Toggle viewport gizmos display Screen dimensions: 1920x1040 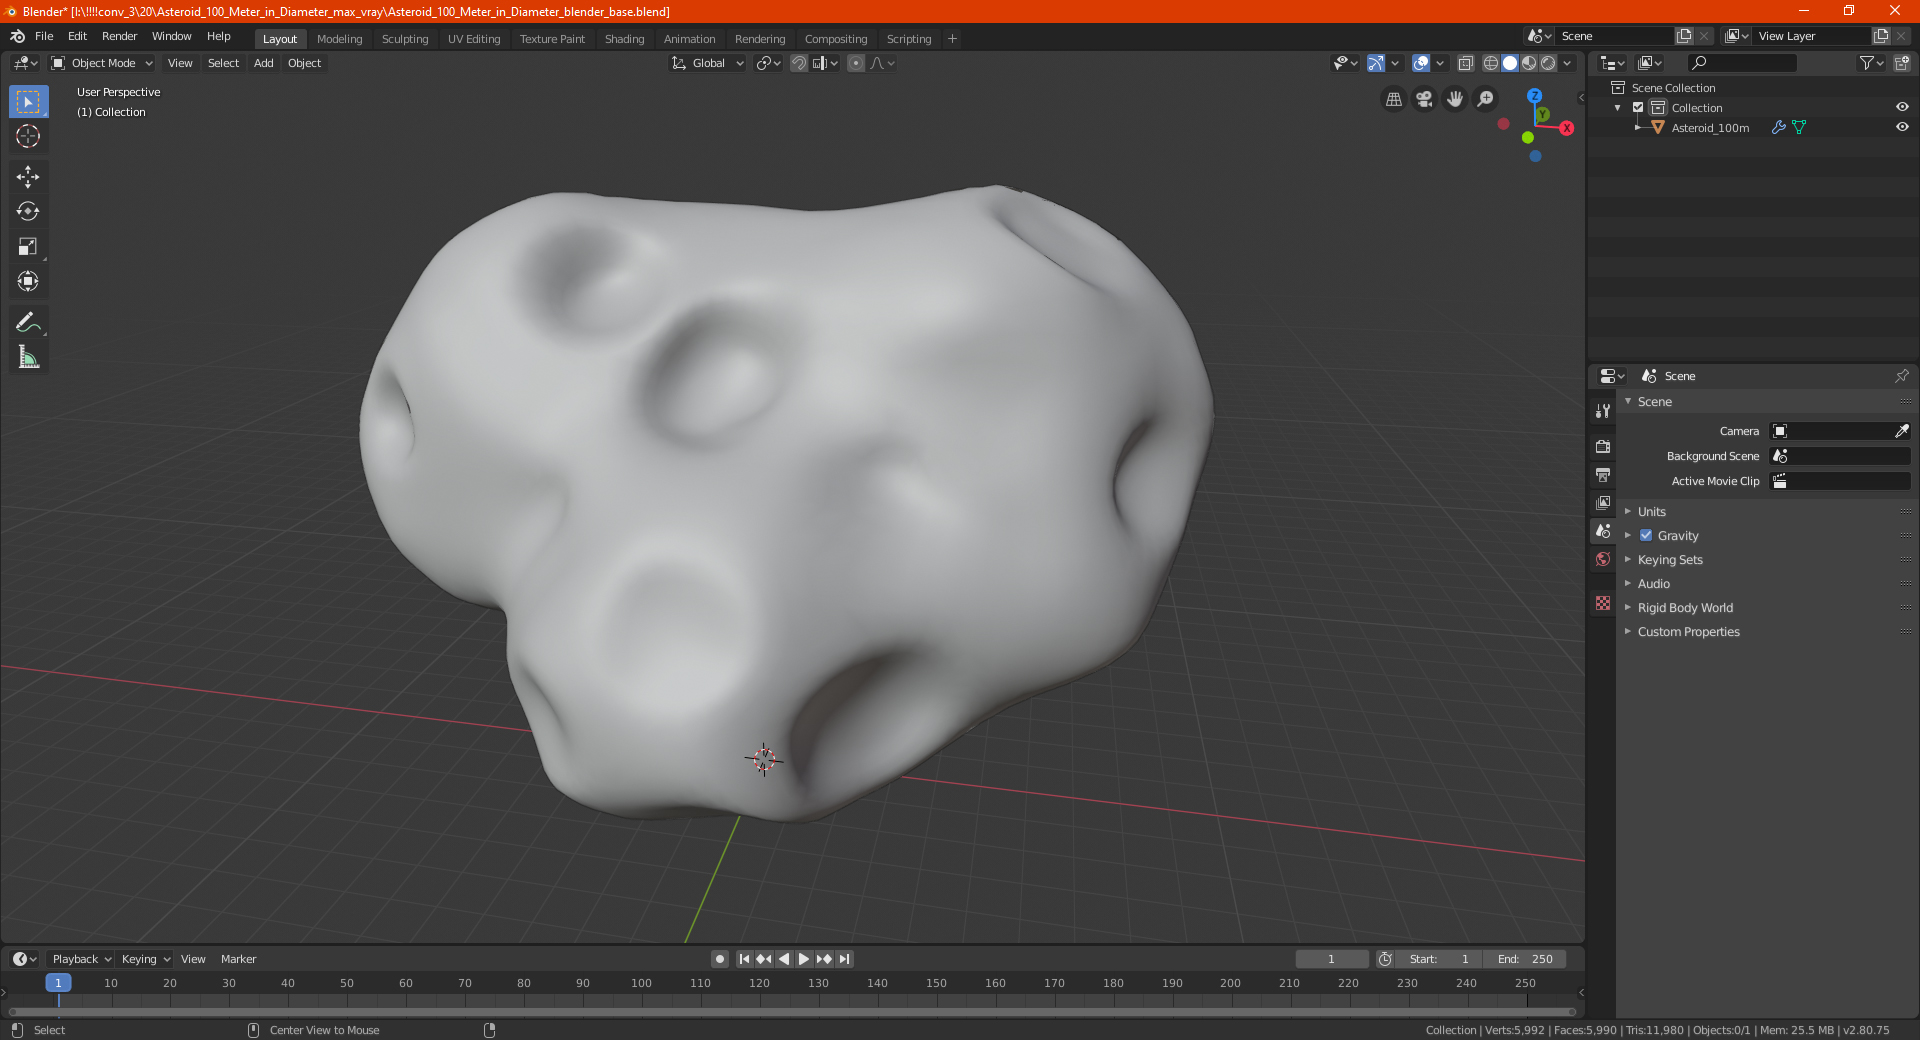(x=1376, y=63)
